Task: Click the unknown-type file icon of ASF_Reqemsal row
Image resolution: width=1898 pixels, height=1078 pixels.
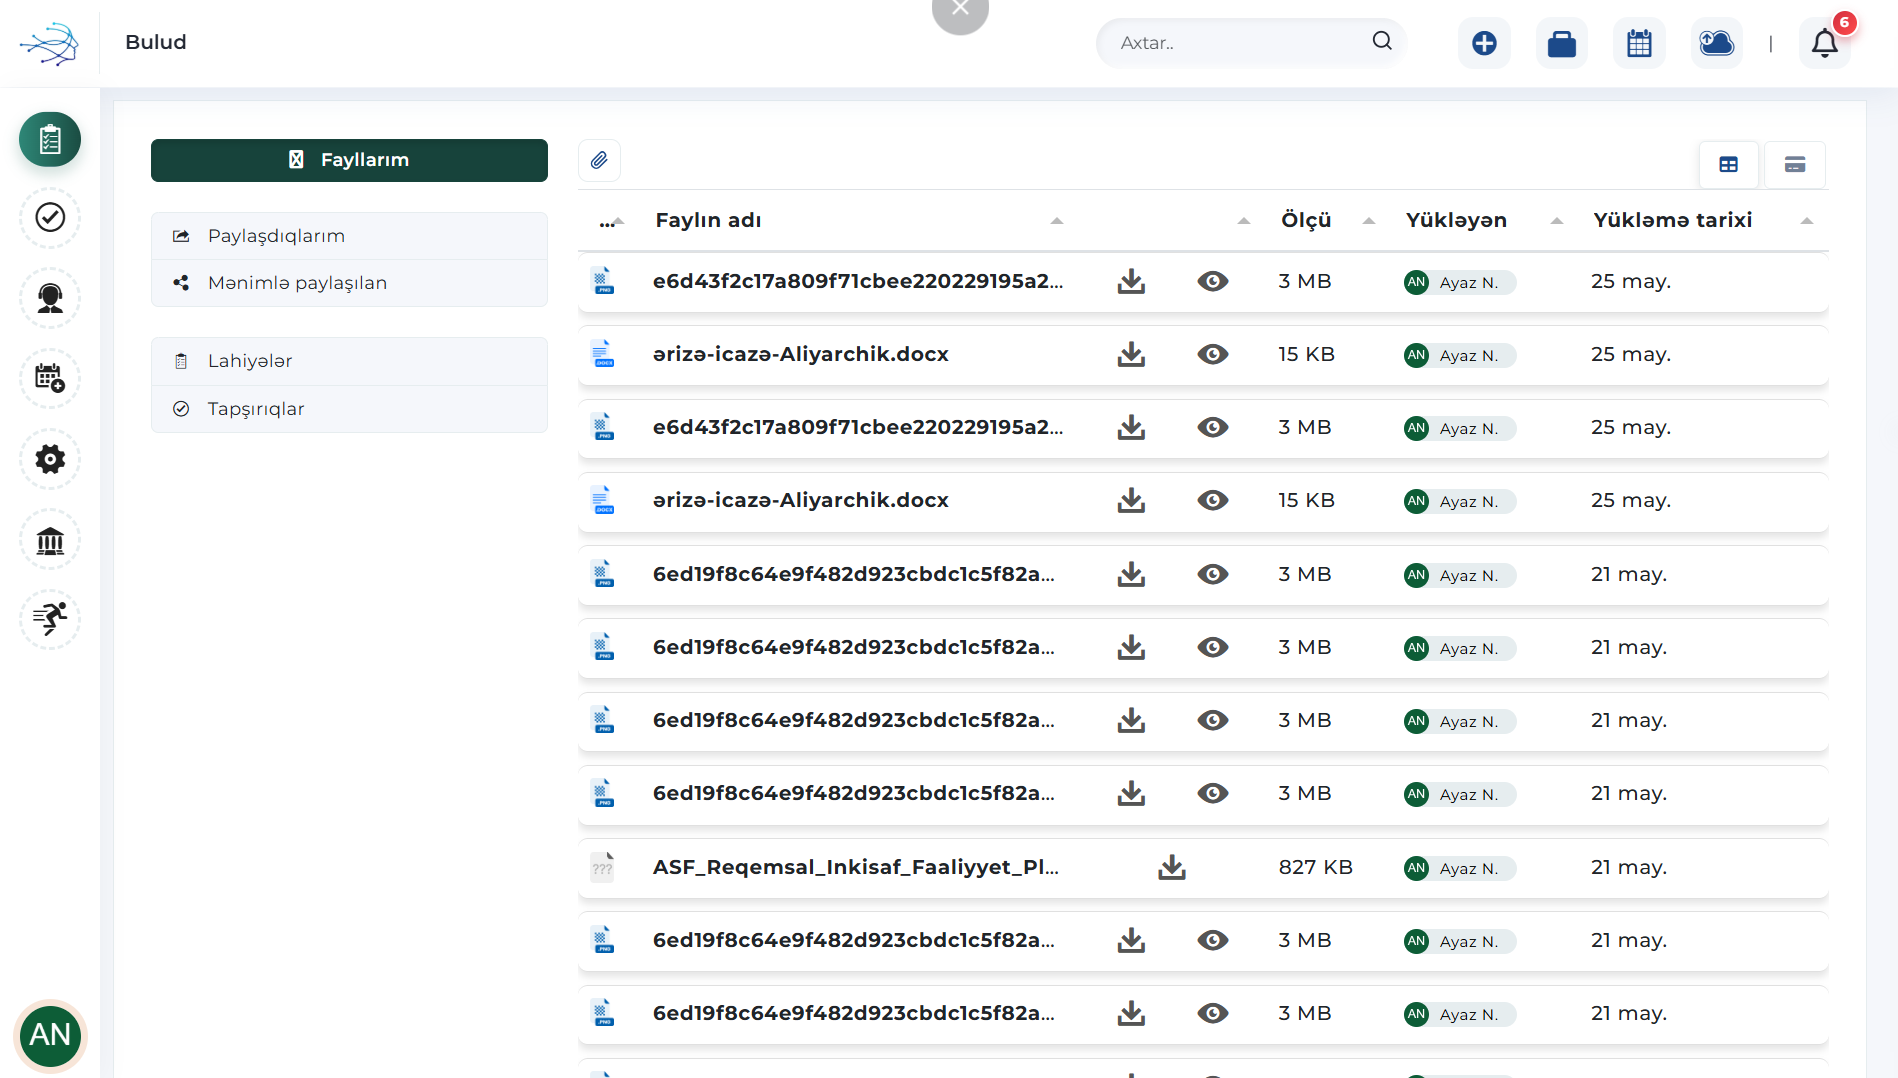Action: pyautogui.click(x=602, y=867)
